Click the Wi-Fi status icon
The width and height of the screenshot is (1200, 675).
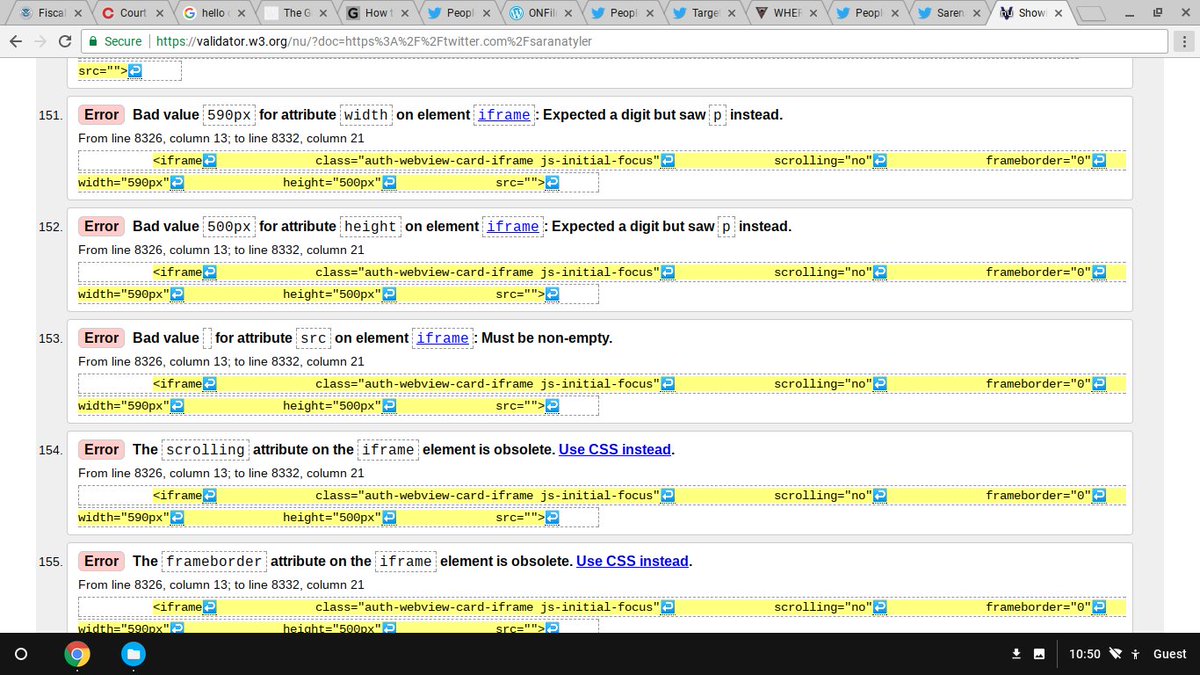click(x=1117, y=654)
